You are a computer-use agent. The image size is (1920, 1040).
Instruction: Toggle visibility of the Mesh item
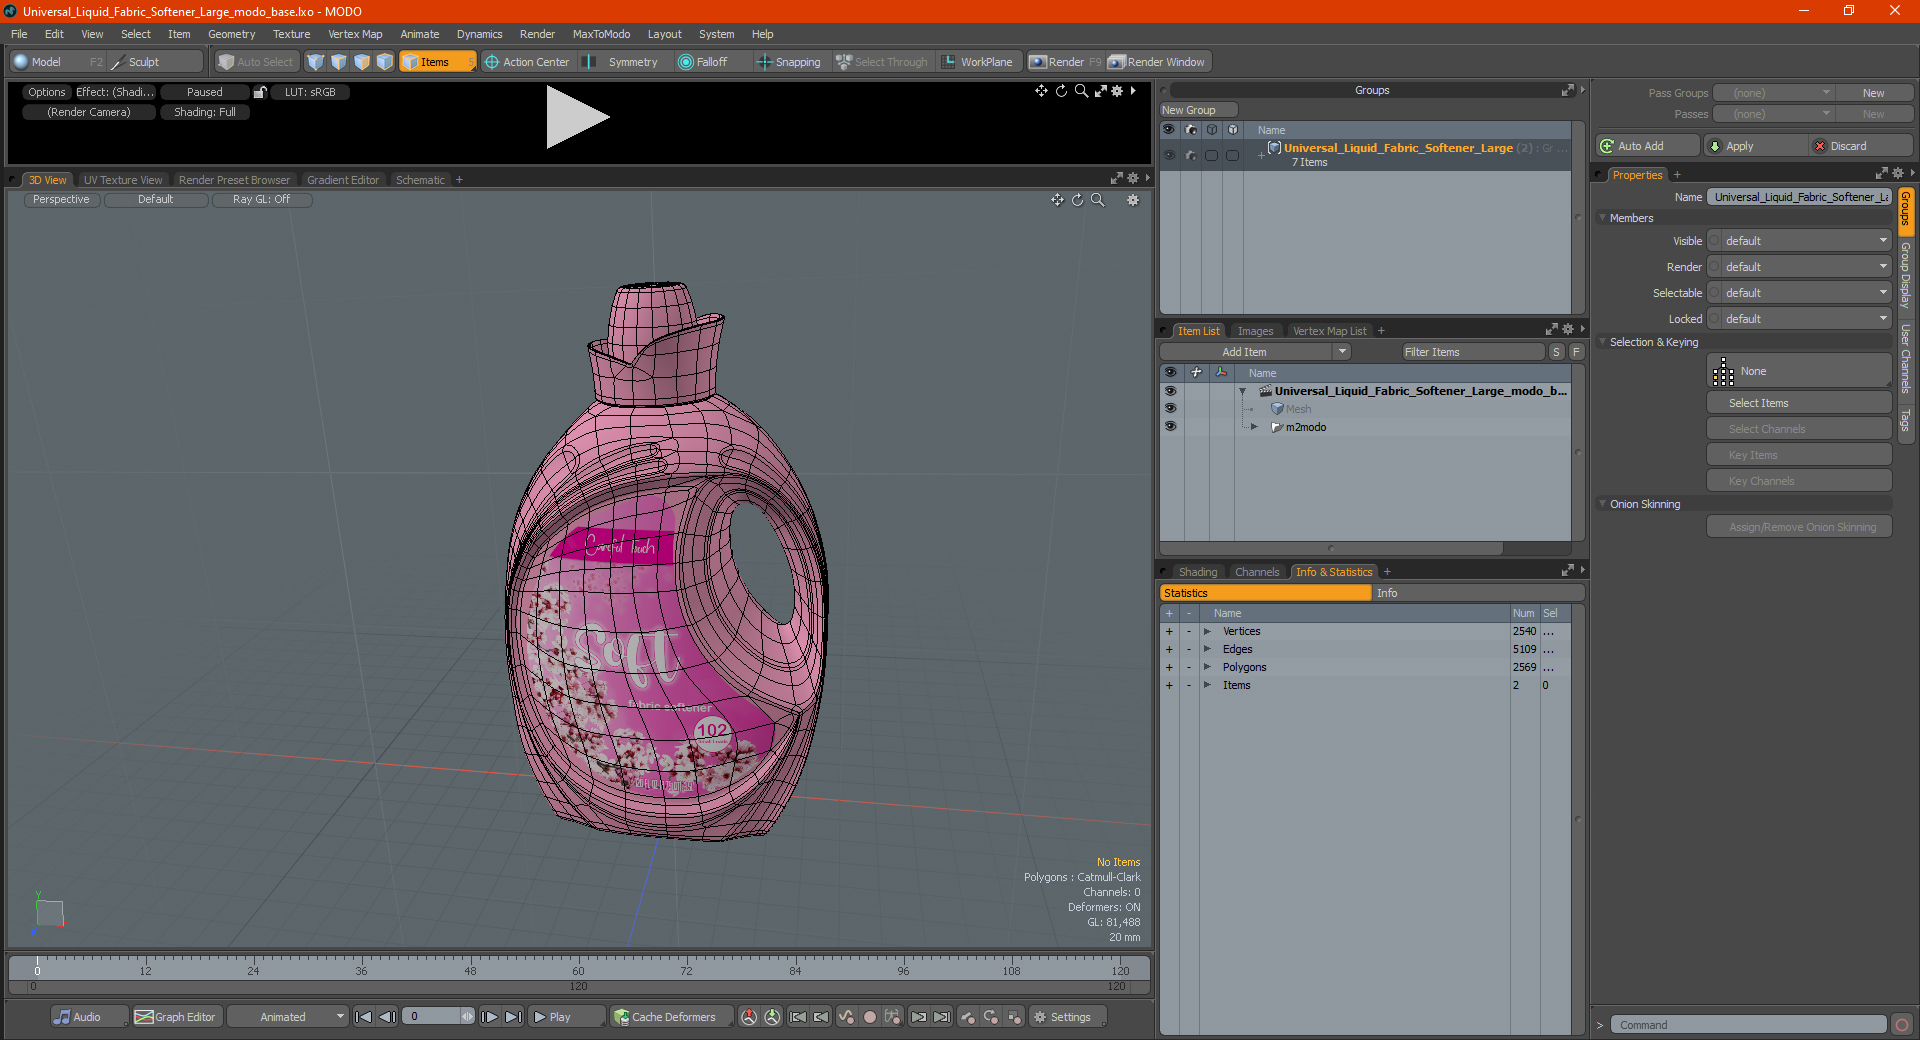click(1170, 409)
